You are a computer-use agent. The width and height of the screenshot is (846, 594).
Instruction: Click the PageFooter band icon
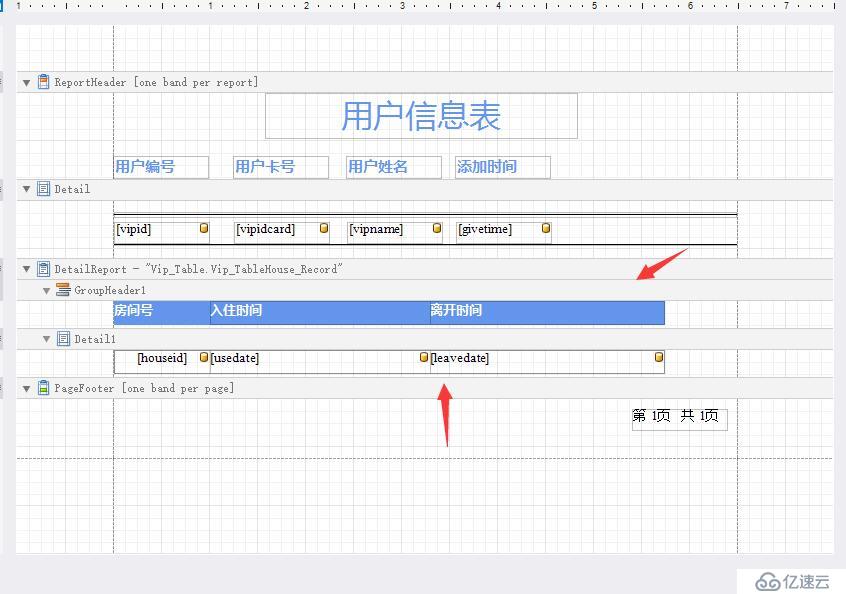point(43,388)
